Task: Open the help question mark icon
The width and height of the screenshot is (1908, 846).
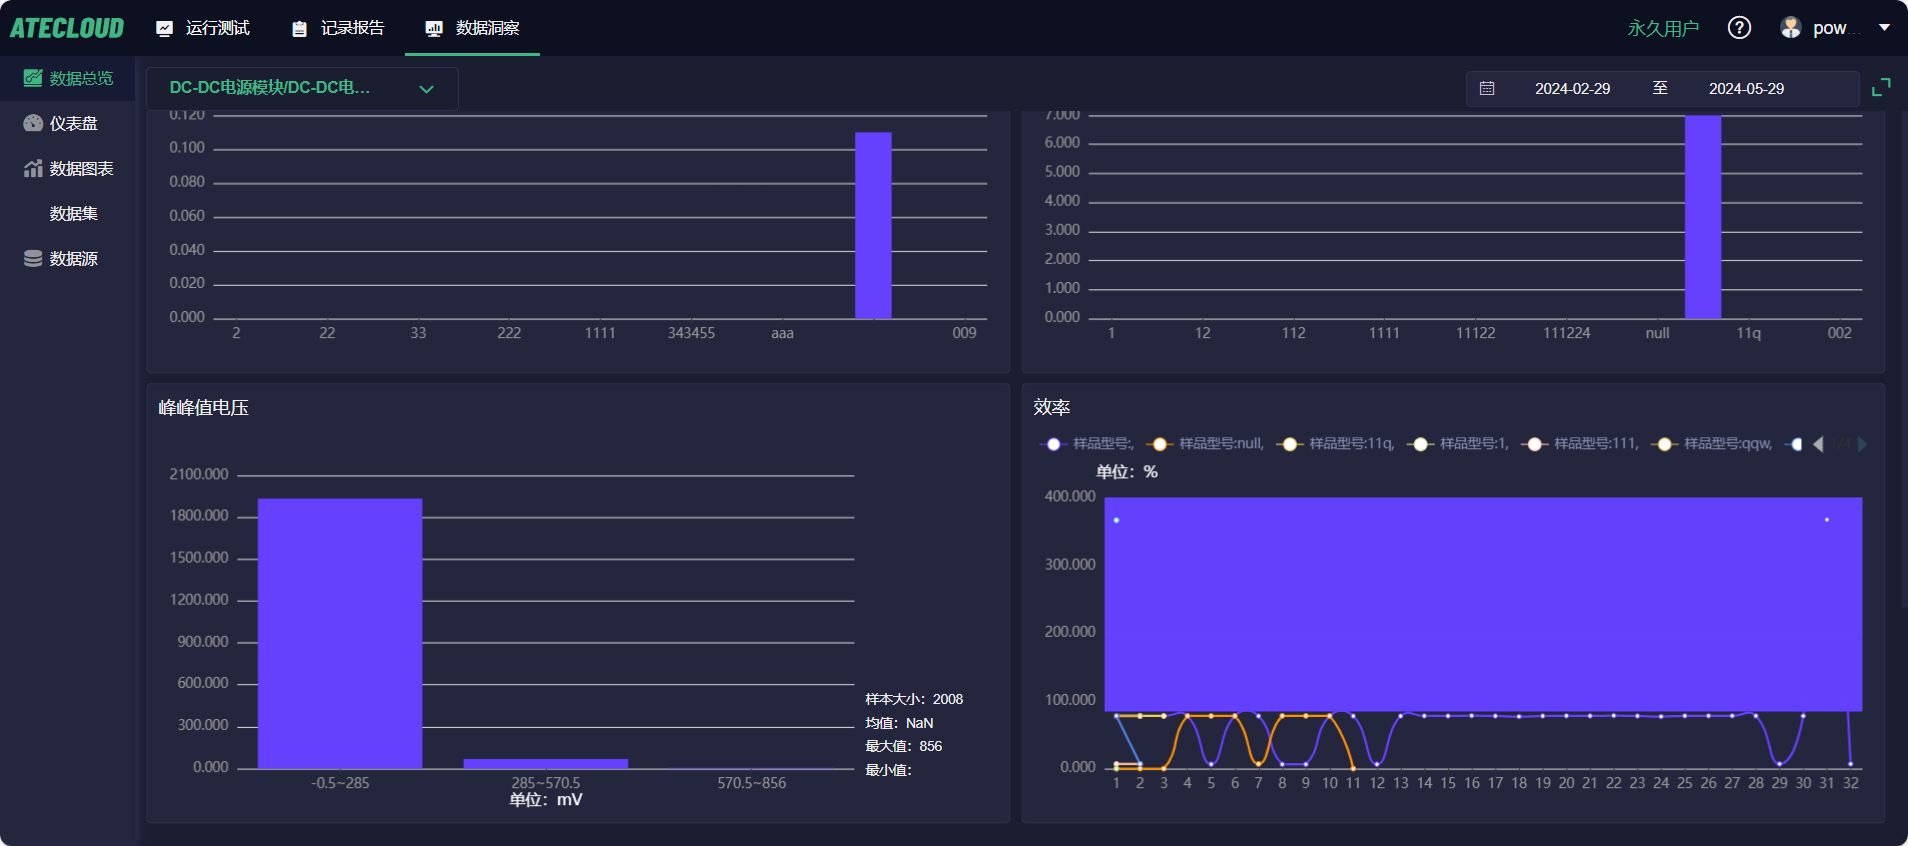Action: 1739,28
